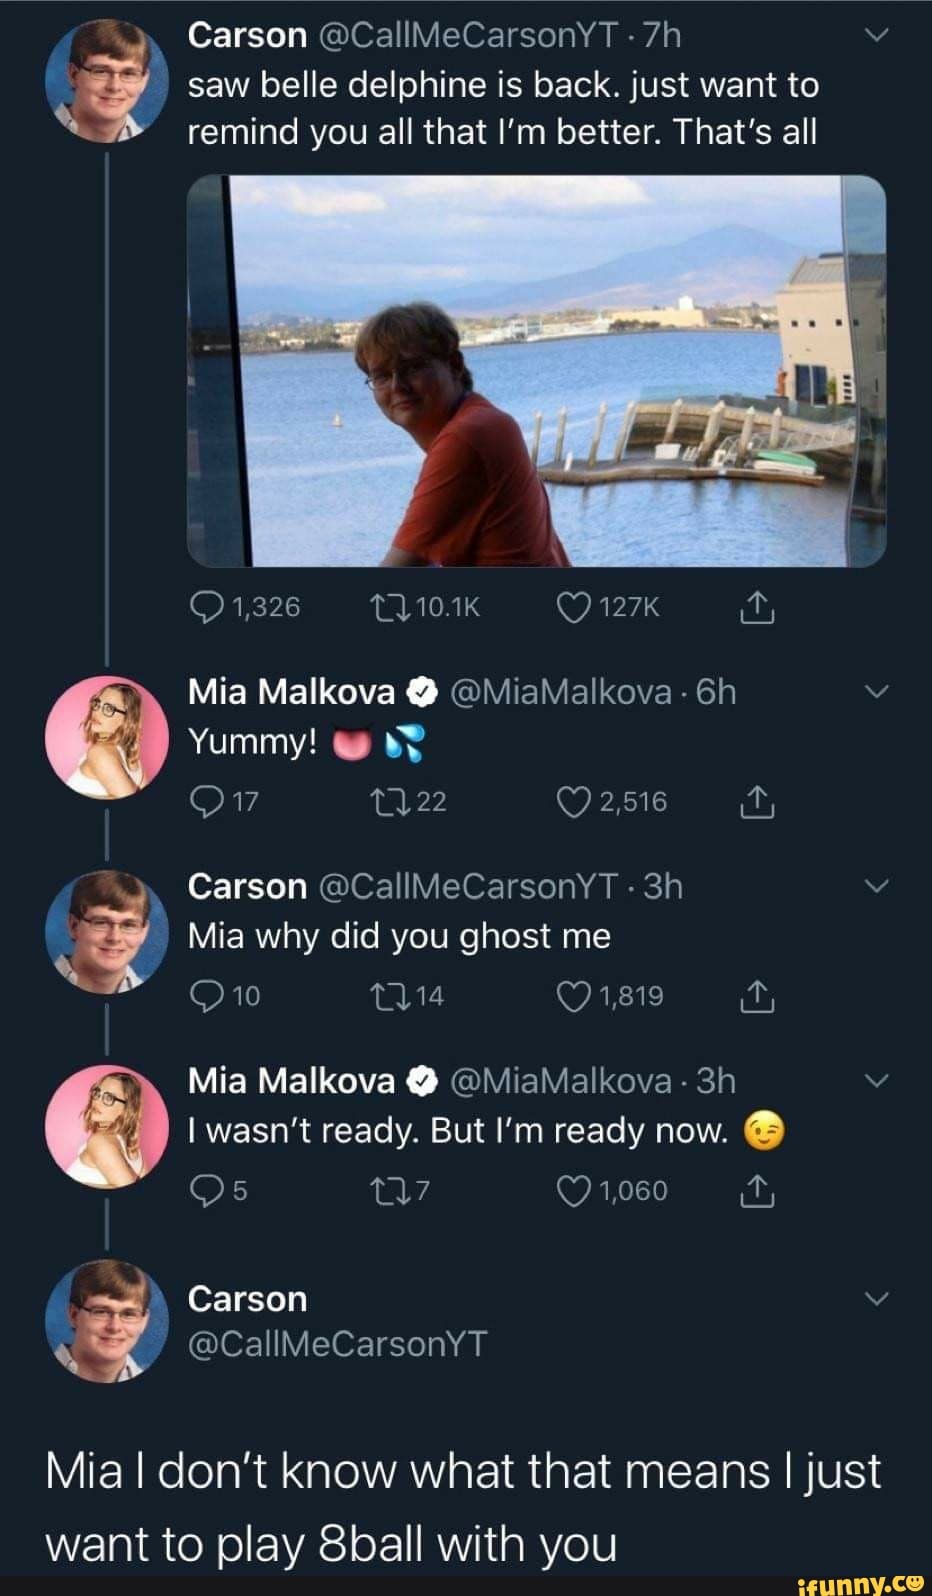
Task: Expand options for "I wasn't ready" tweet
Action: pyautogui.click(x=876, y=1081)
